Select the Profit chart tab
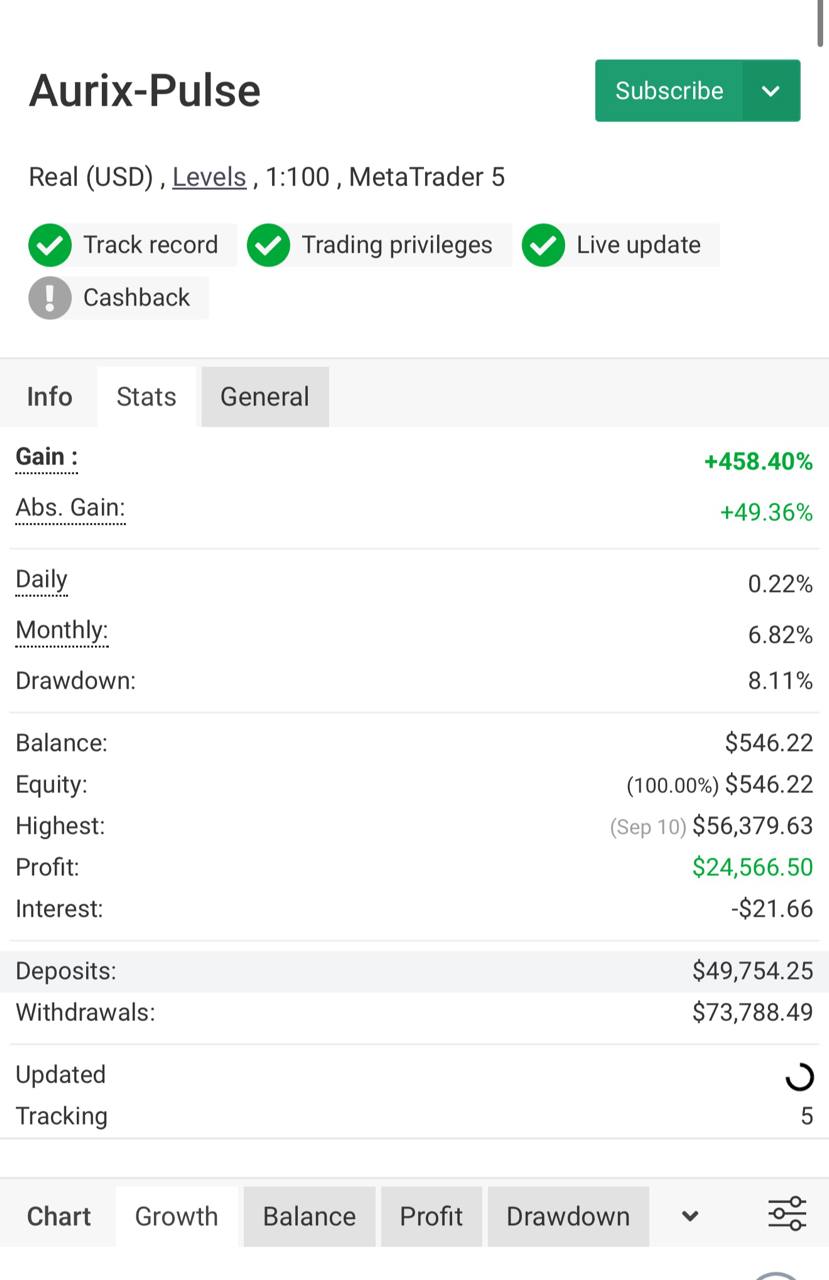 (x=431, y=1216)
